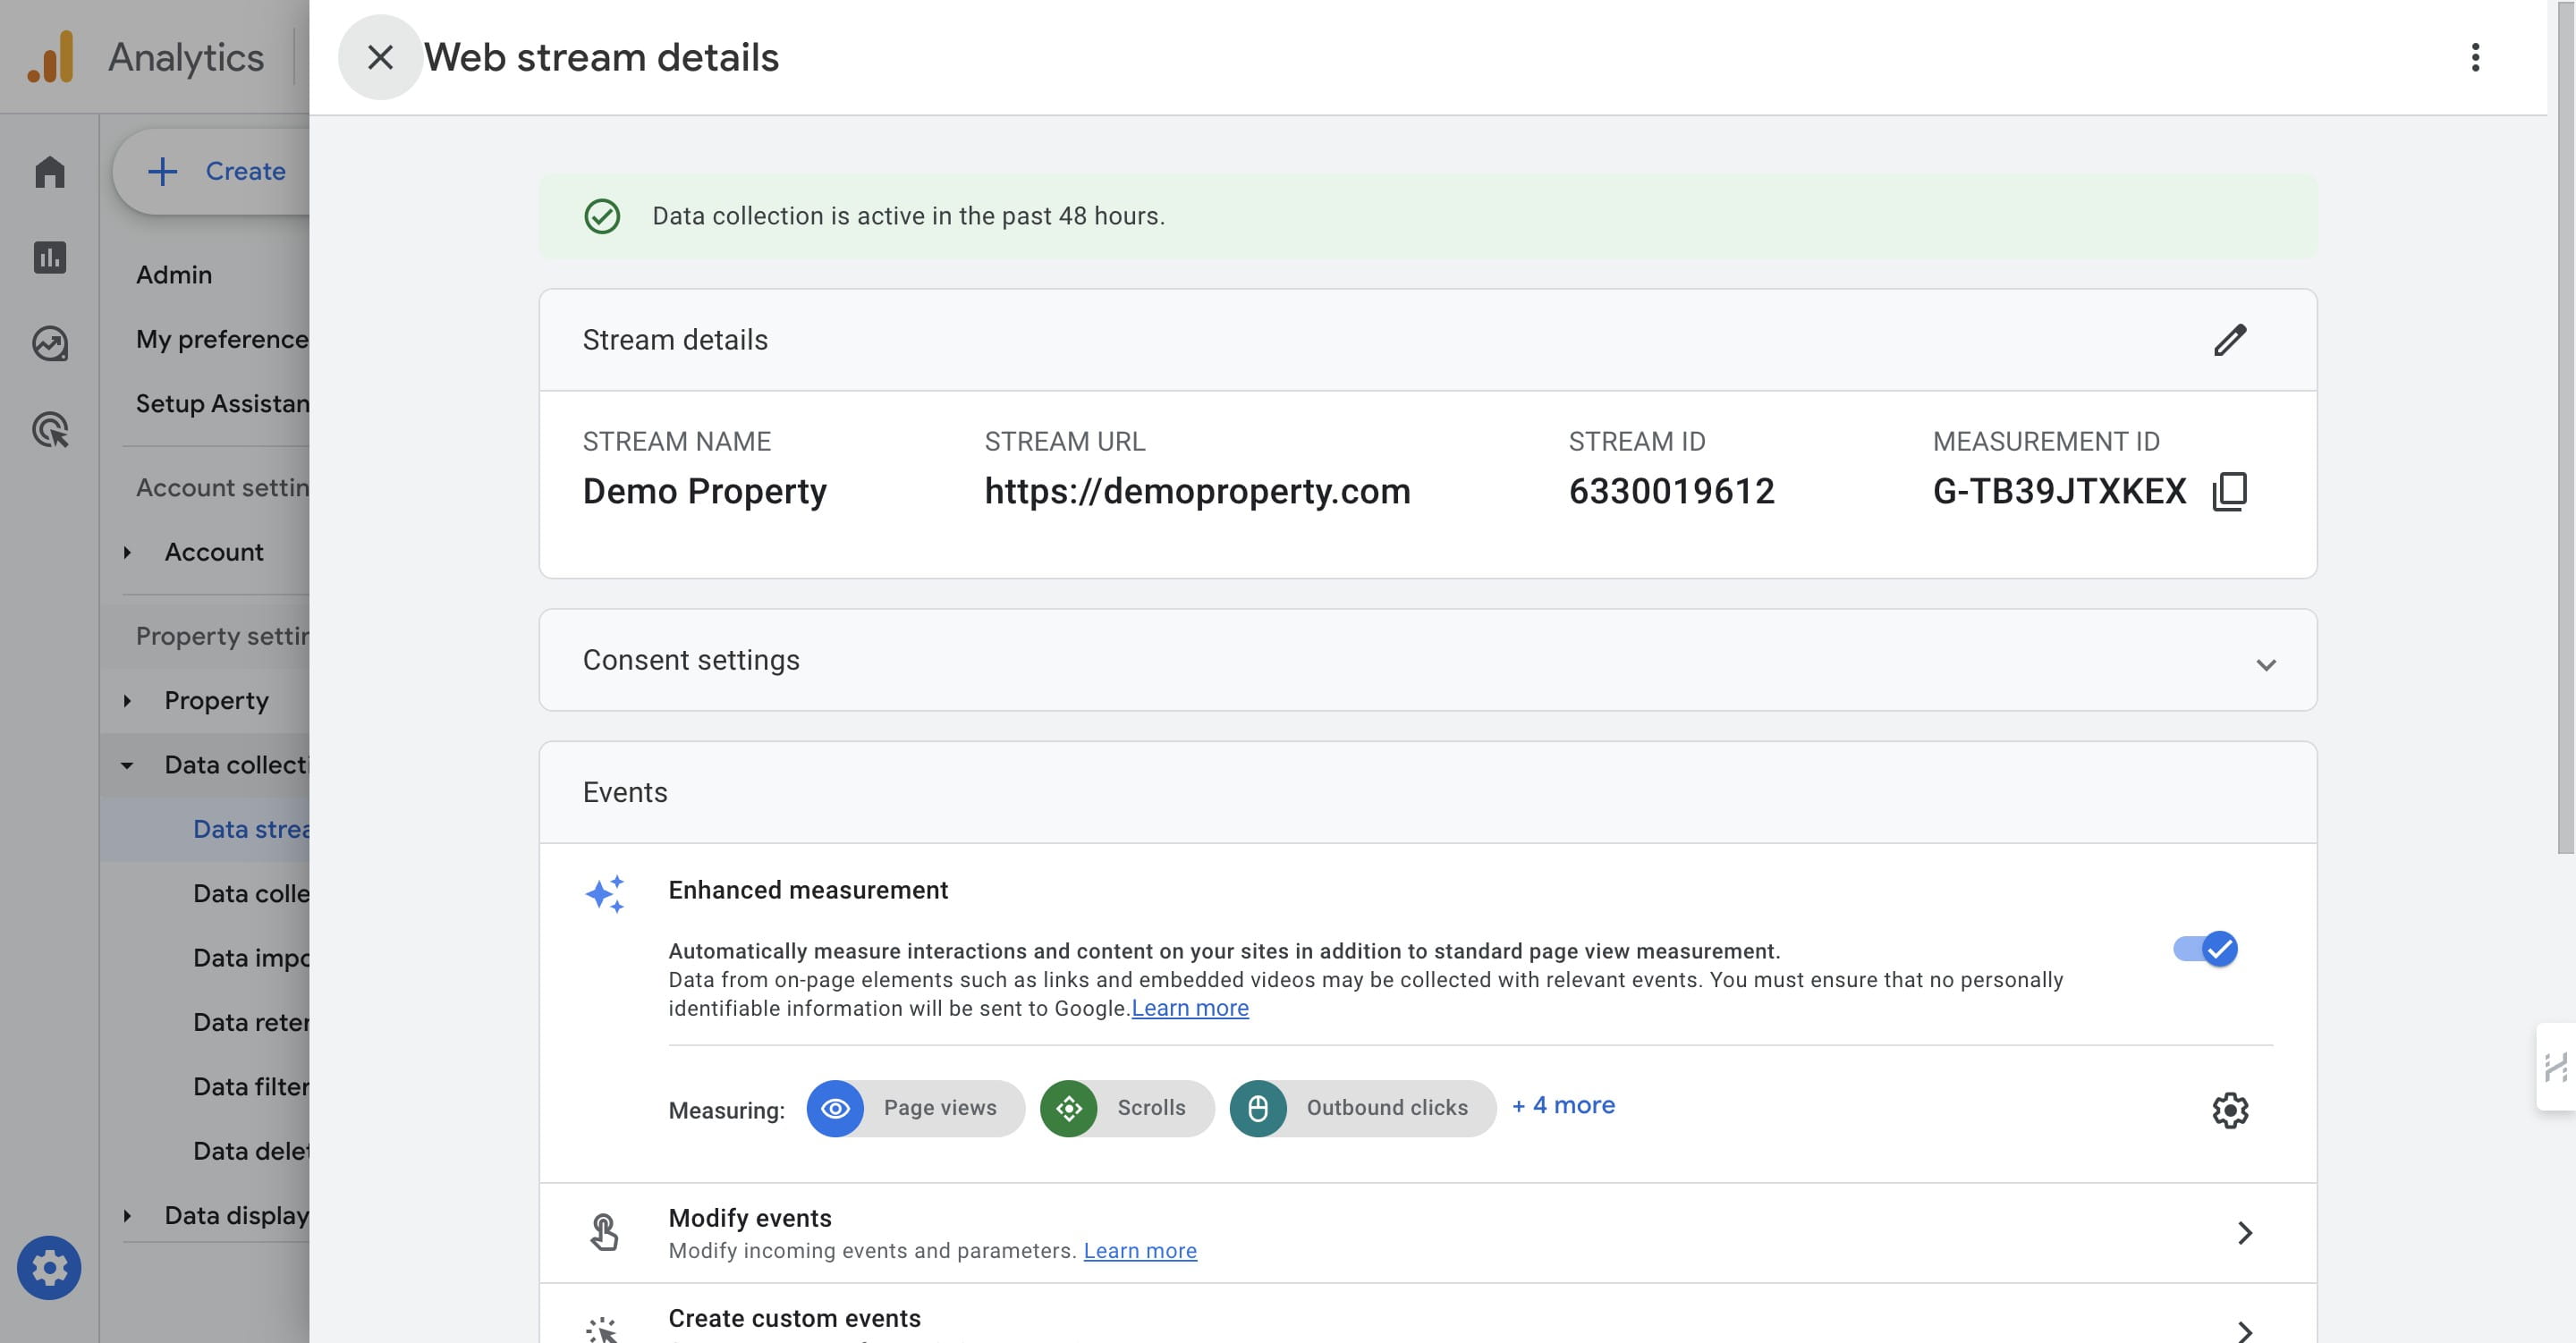This screenshot has width=2576, height=1343.
Task: Click the Admin gear button
Action: coord(49,1267)
